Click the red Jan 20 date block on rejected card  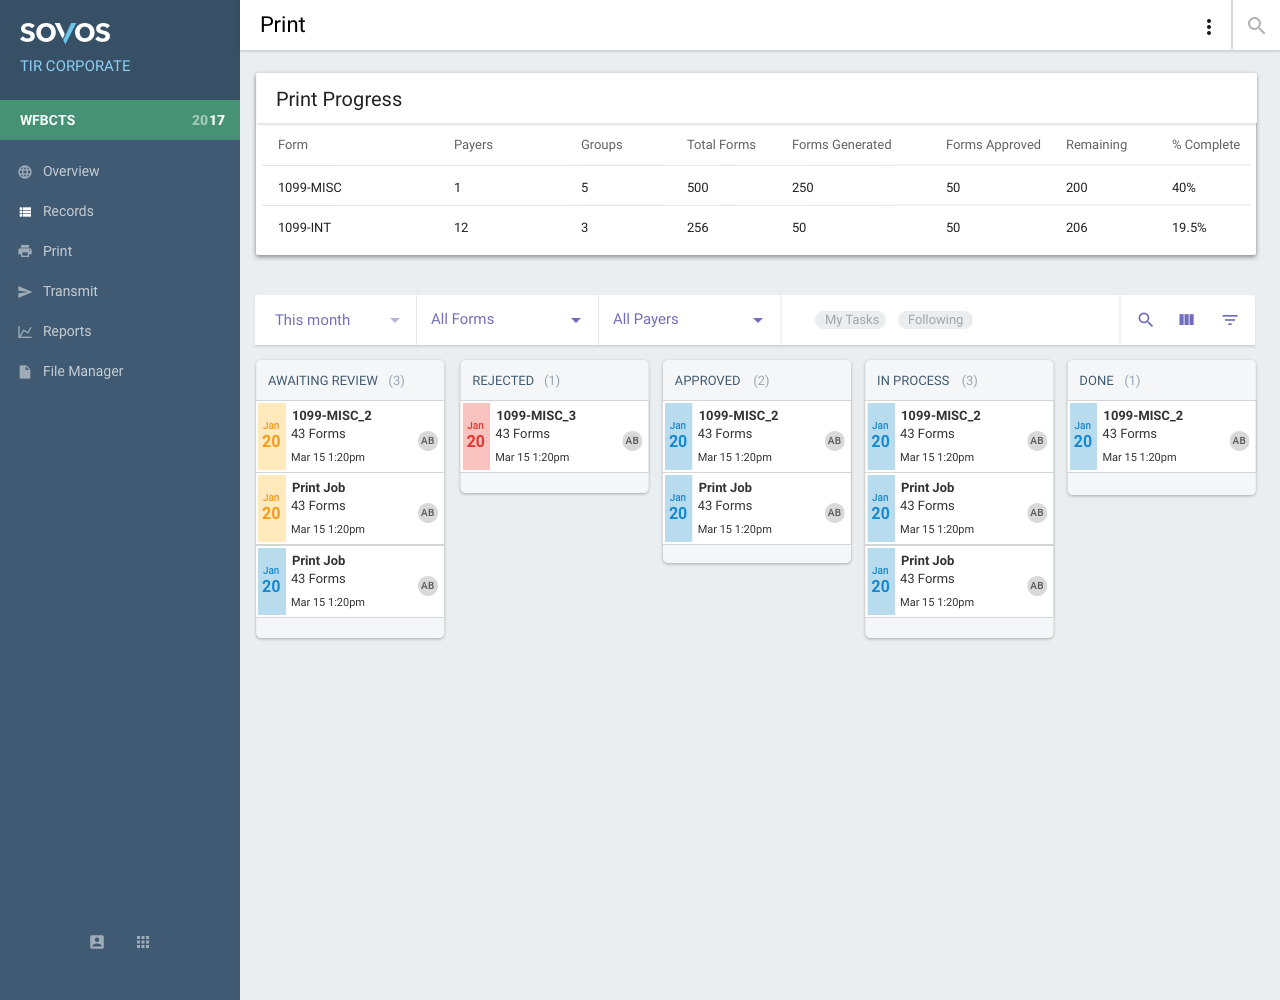[x=476, y=436]
